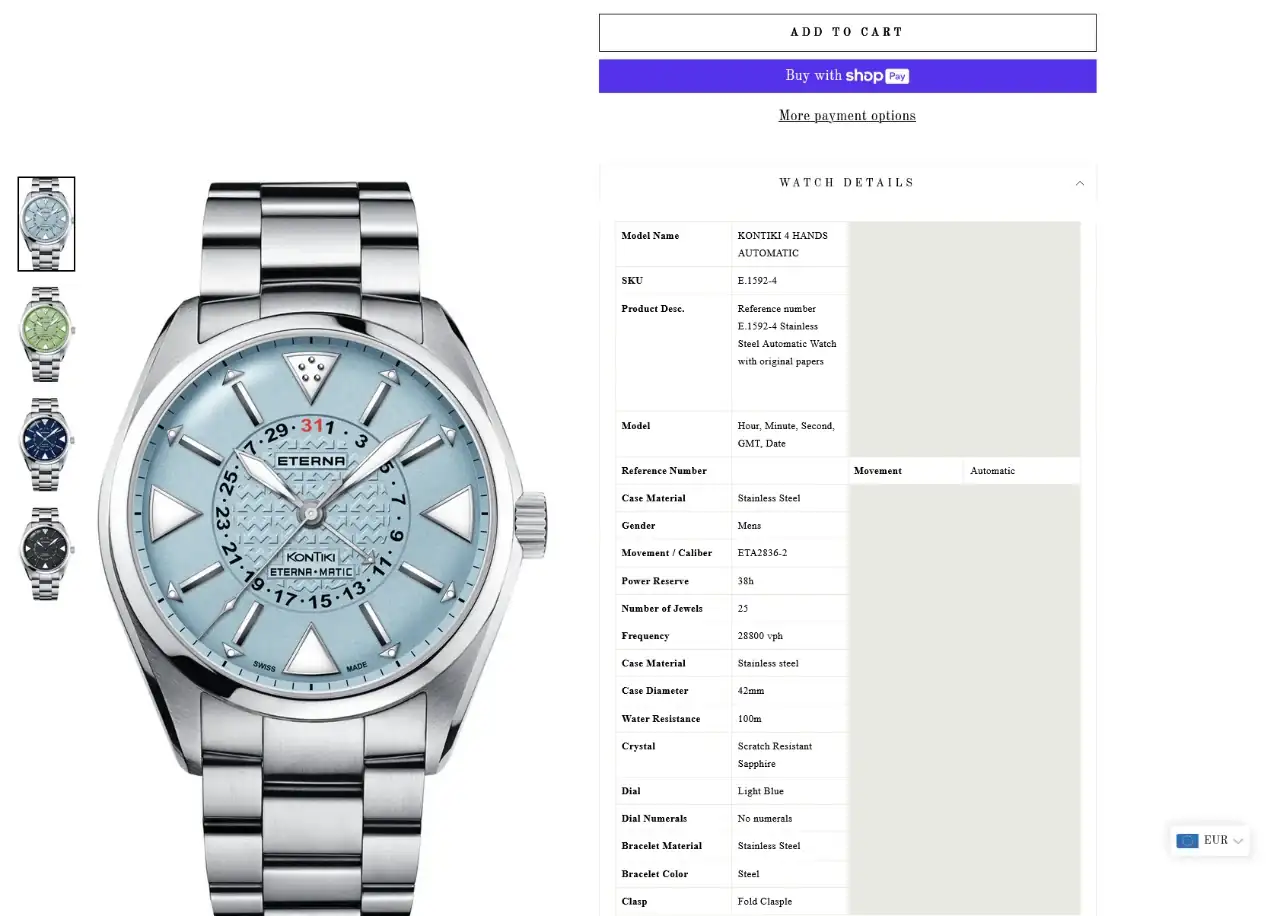Open More payment options link
The image size is (1280, 916).
tap(847, 116)
